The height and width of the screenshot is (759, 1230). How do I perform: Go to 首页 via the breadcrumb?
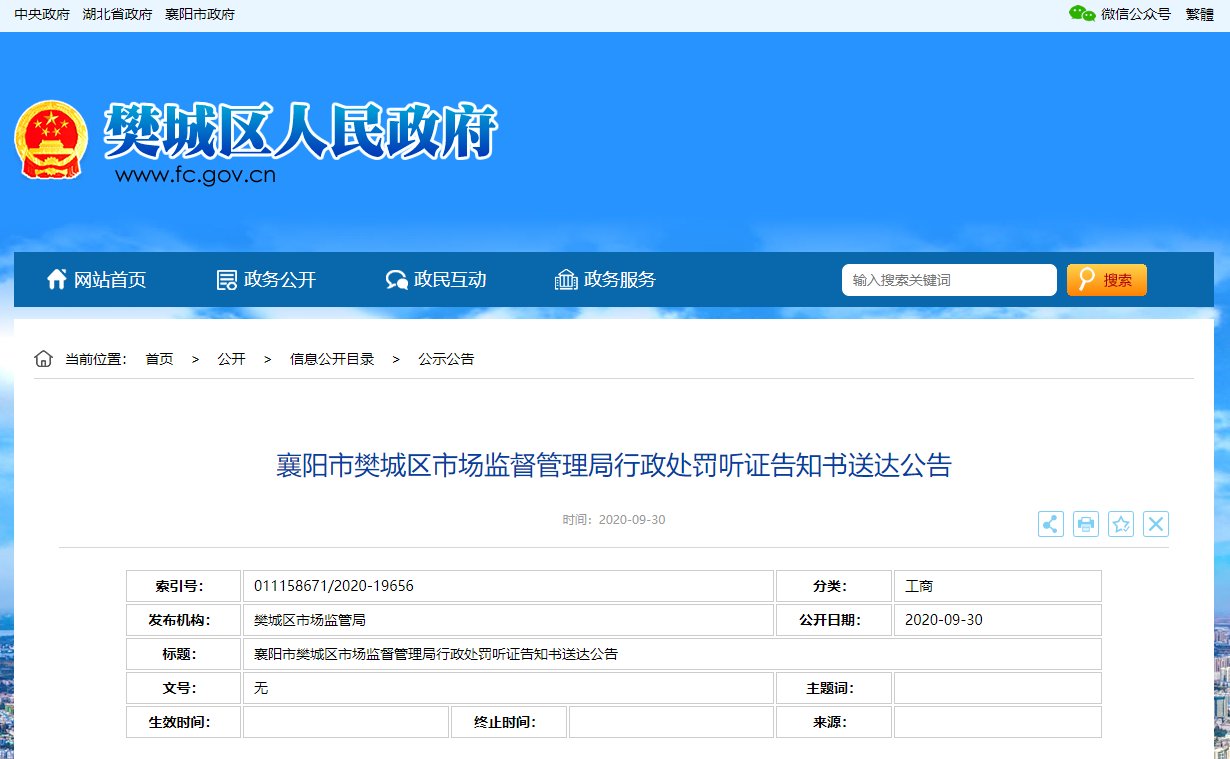coord(158,358)
